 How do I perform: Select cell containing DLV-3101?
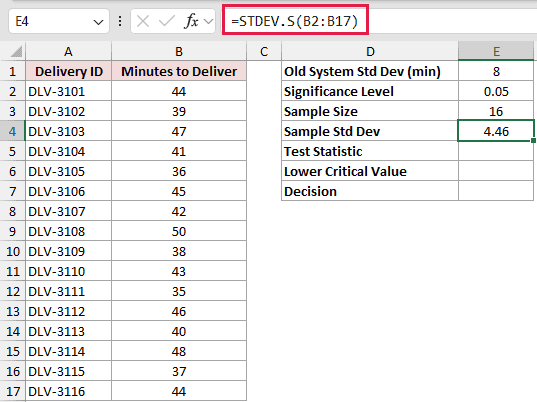click(x=68, y=91)
